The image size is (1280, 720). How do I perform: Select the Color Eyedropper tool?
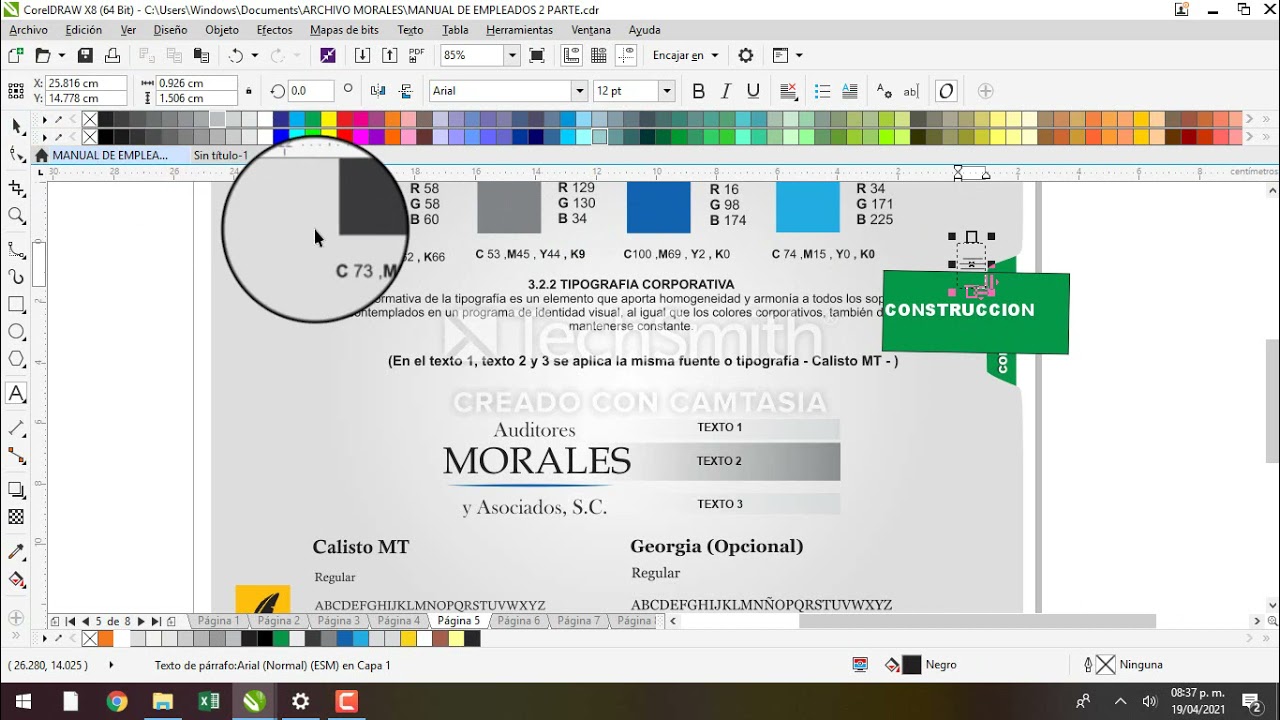coord(16,552)
